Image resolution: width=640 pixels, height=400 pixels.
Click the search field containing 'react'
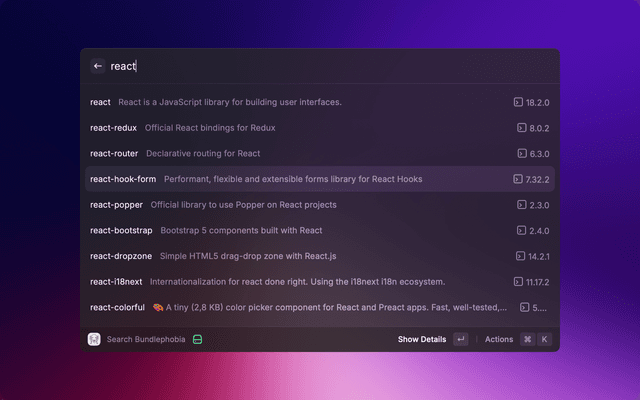(320, 66)
